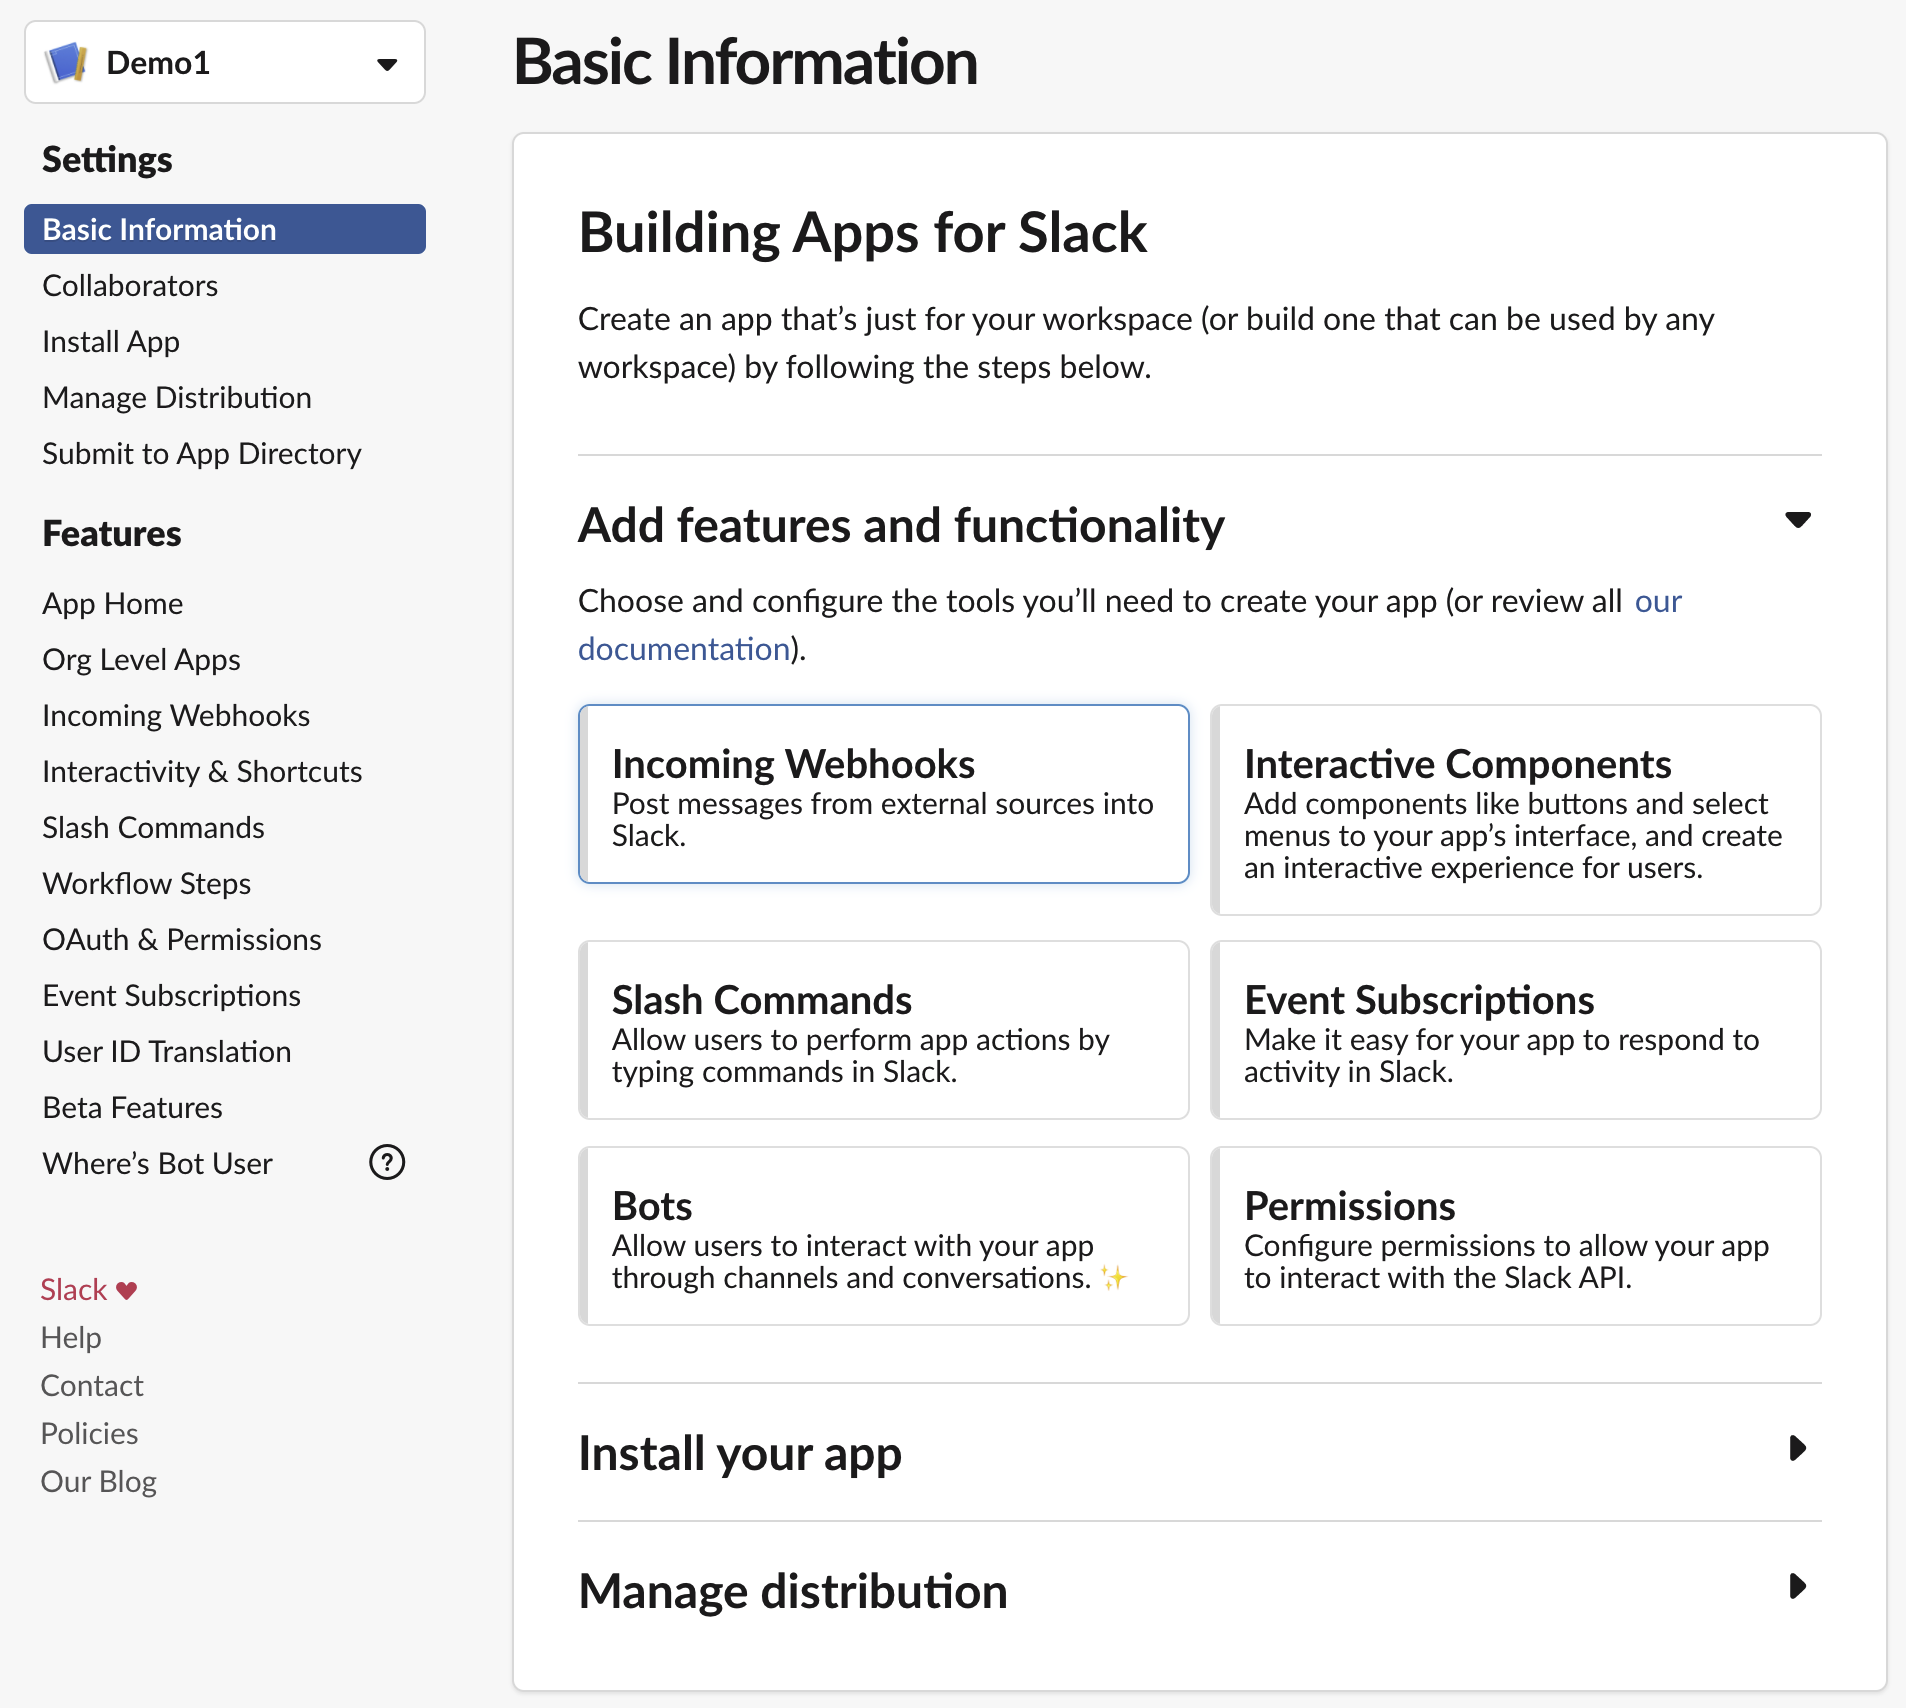Open the Interactive Components feature card
This screenshot has width=1906, height=1708.
point(1516,810)
